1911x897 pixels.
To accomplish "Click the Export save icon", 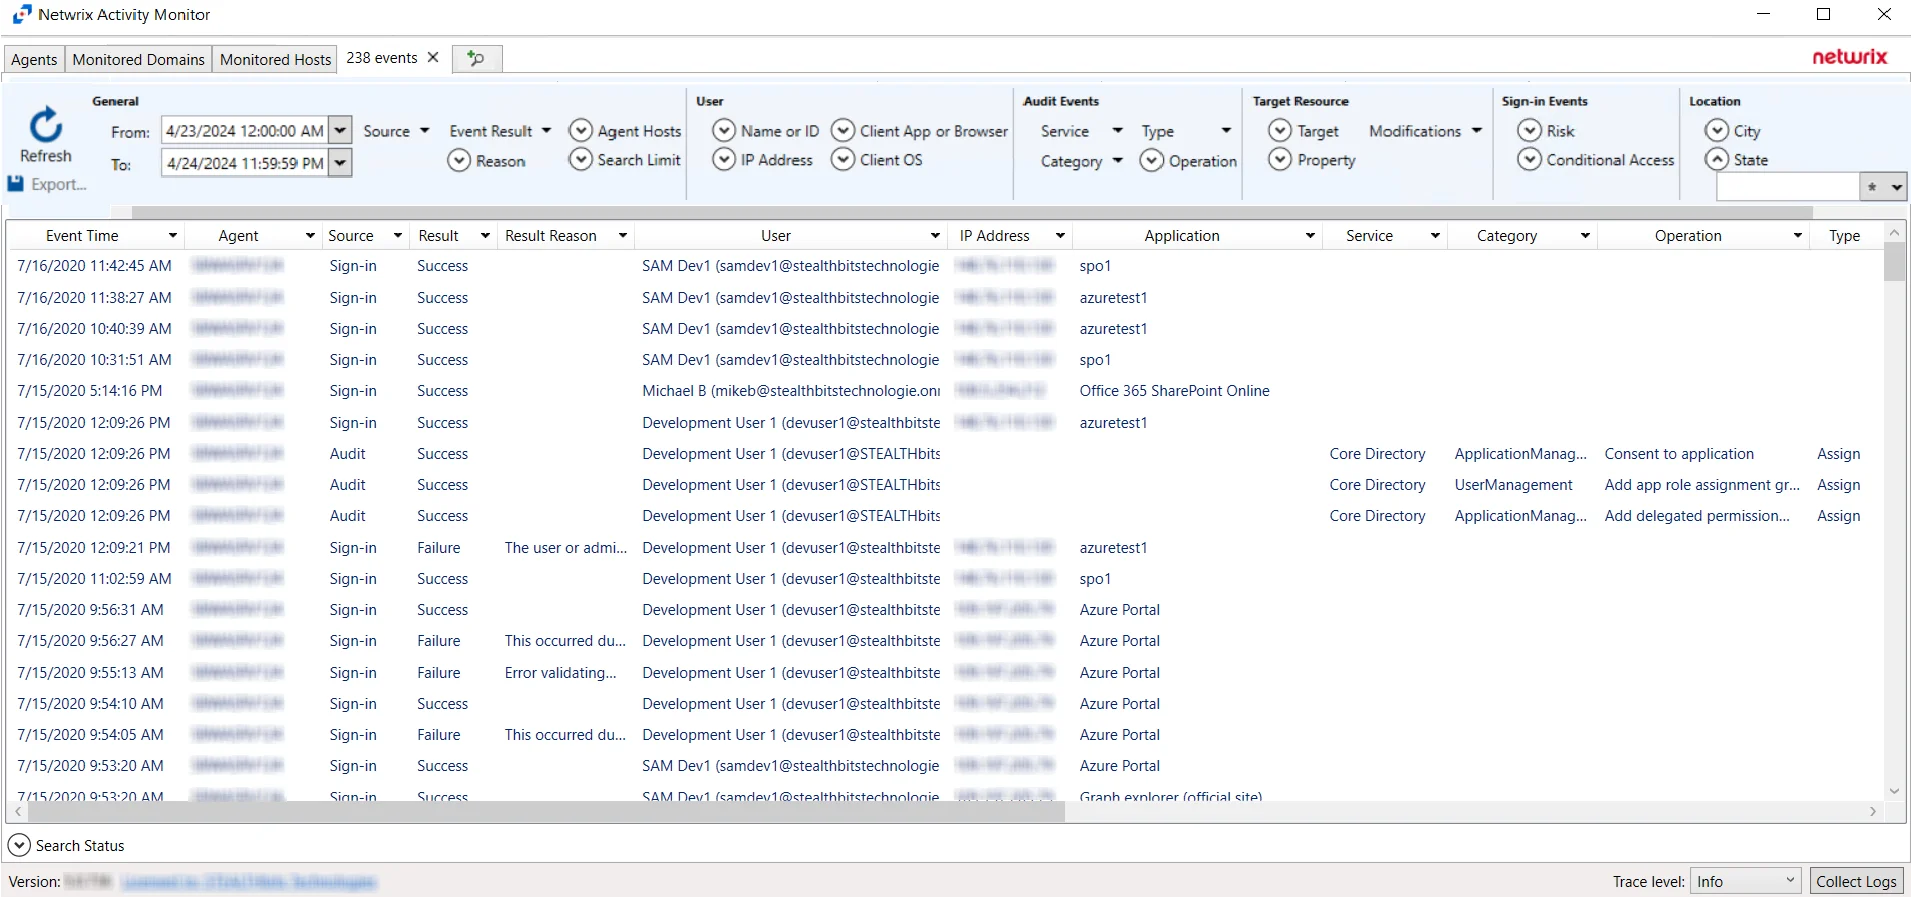I will click(16, 184).
